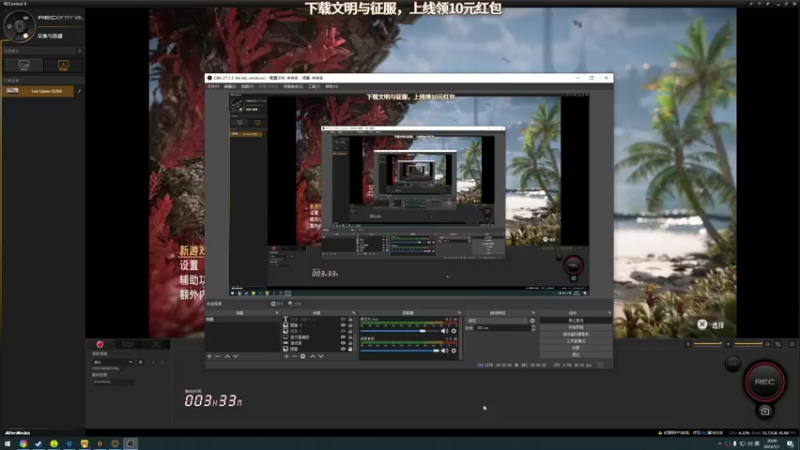The height and width of the screenshot is (450, 800).
Task: Lock the 显示器捕获 source
Action: point(350,337)
